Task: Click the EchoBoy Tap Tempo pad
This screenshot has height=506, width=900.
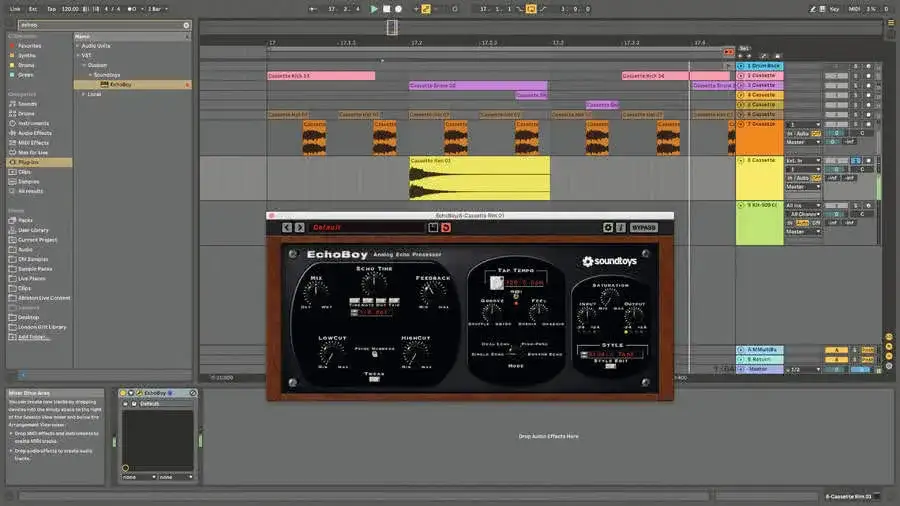Action: pos(497,282)
